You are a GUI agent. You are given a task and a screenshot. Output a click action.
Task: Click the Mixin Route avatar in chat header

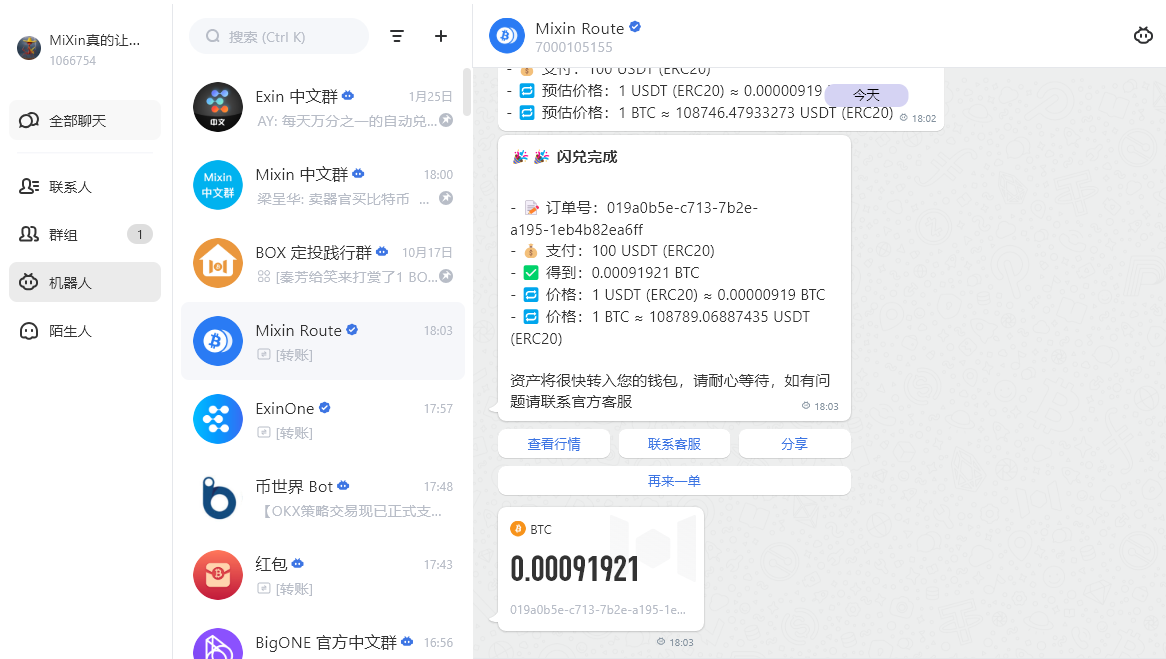point(507,36)
